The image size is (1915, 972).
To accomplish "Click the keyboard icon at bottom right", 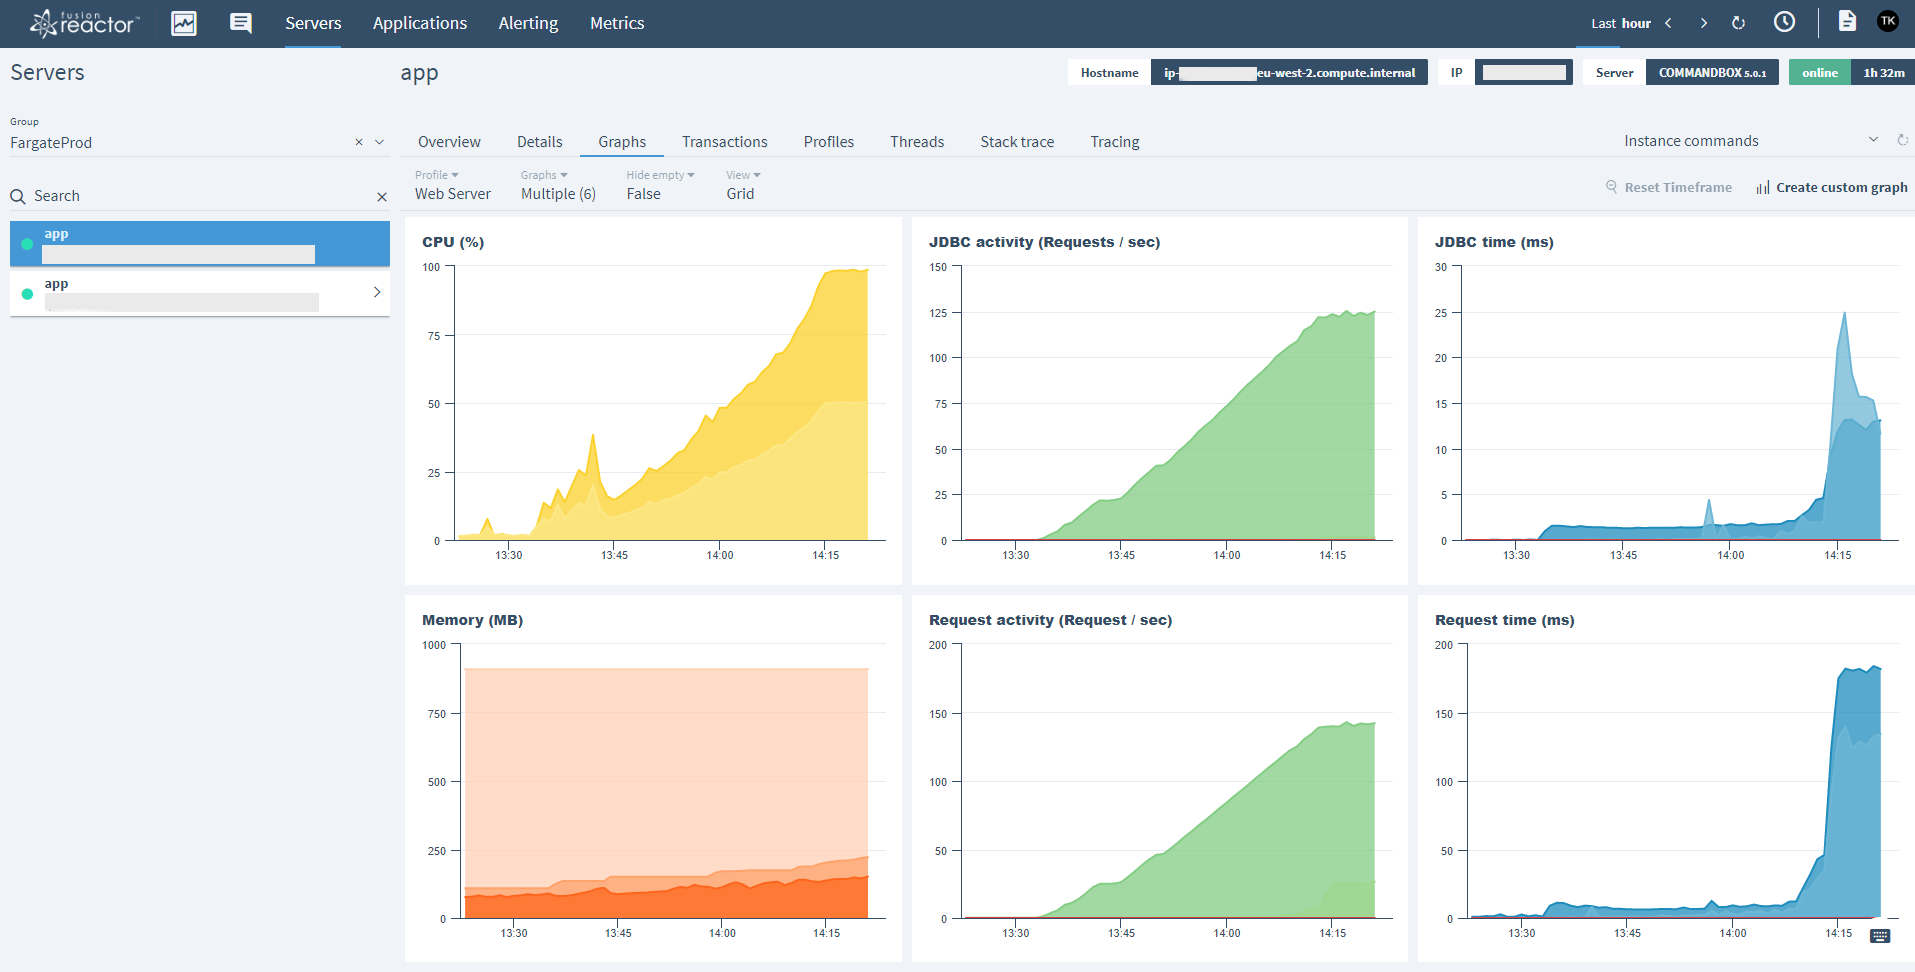I will point(1880,936).
